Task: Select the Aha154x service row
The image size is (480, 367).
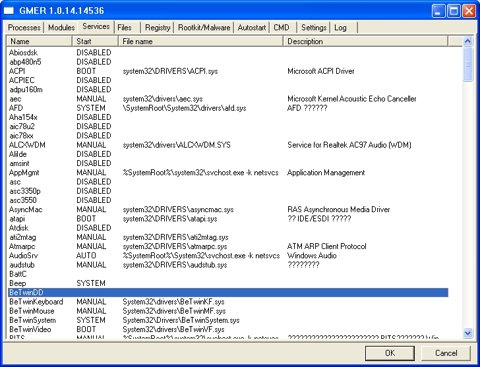Action: tap(228, 117)
